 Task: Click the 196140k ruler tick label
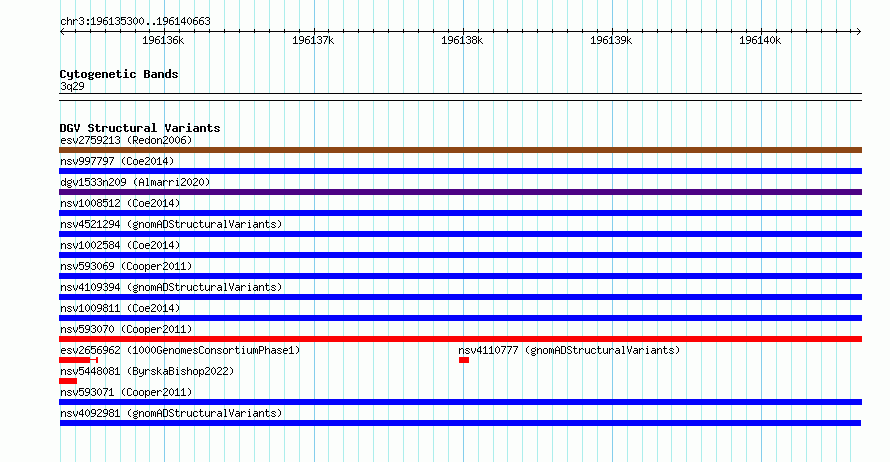tap(760, 40)
